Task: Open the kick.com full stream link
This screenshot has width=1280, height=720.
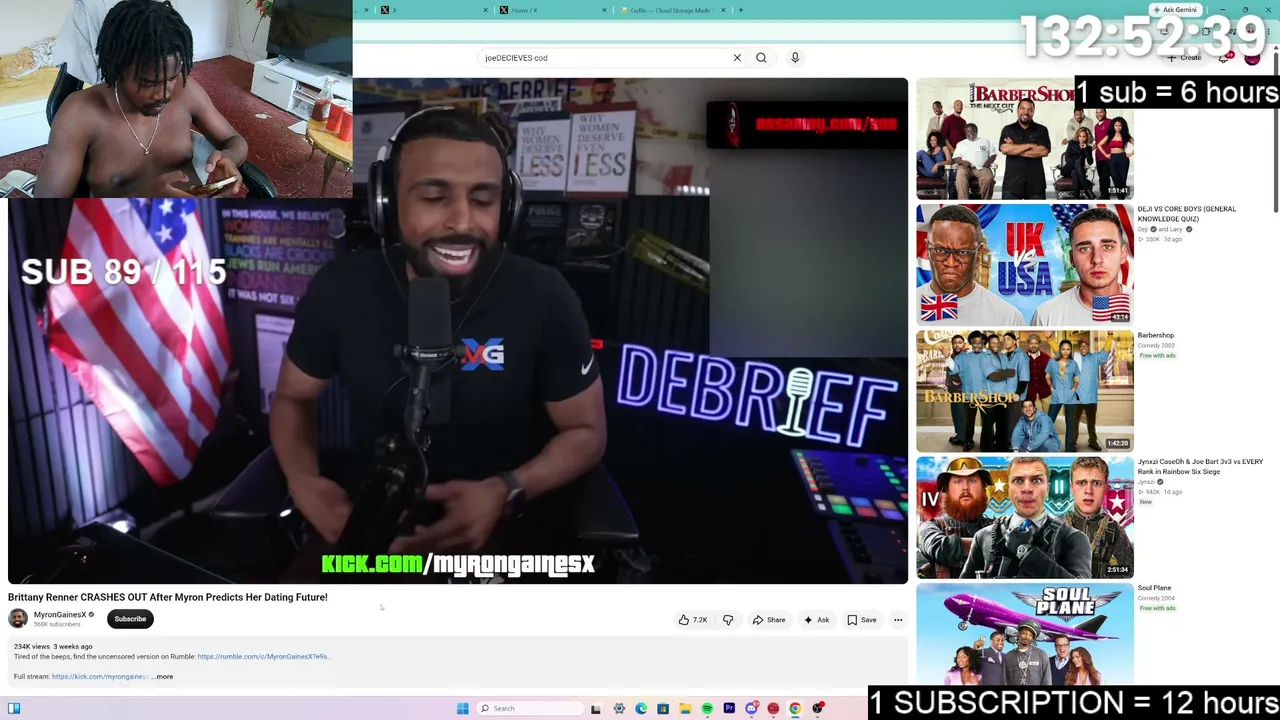Action: pyautogui.click(x=100, y=677)
